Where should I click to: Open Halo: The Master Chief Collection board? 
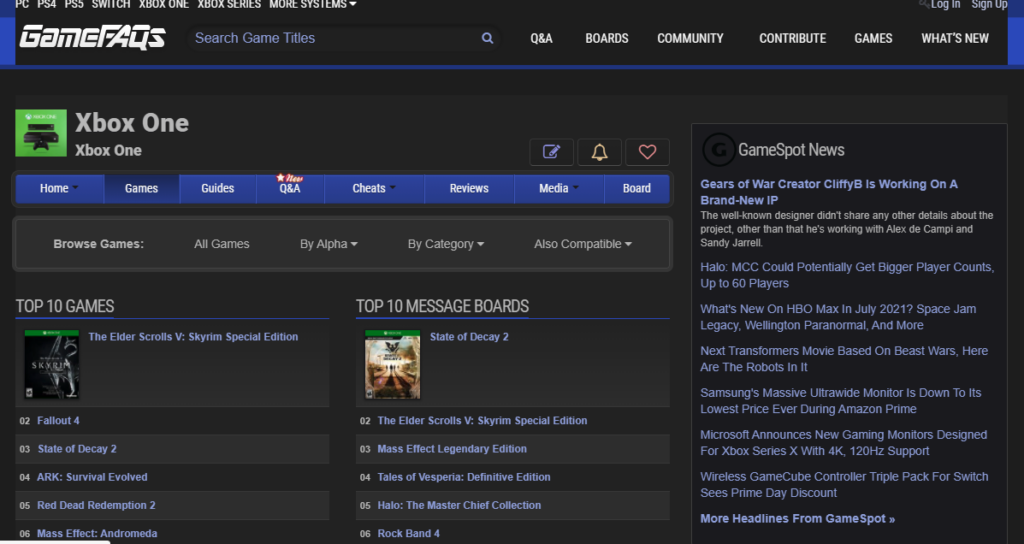[x=459, y=505]
